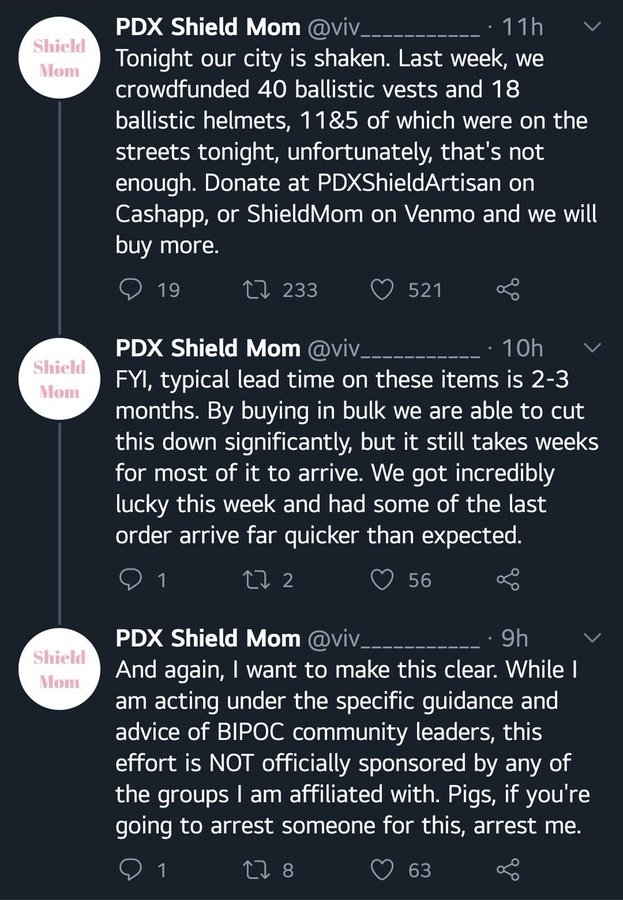Like the tweet showing 521 likes
Viewport: 623px width, 900px height.
[382, 289]
